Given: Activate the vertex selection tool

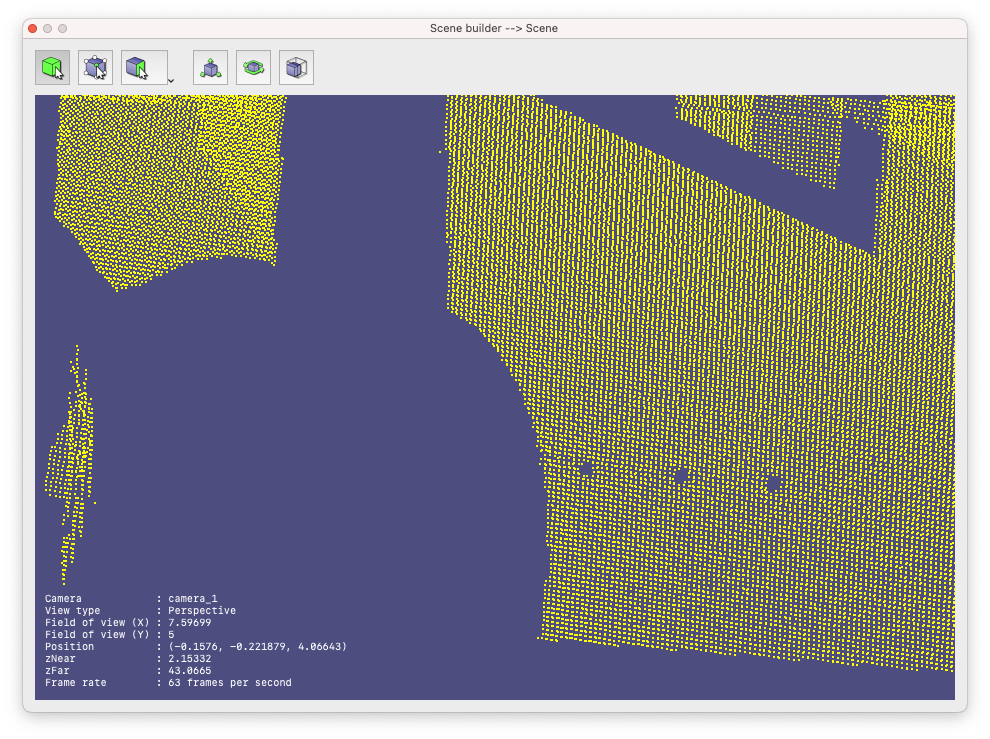Looking at the screenshot, I should [96, 67].
